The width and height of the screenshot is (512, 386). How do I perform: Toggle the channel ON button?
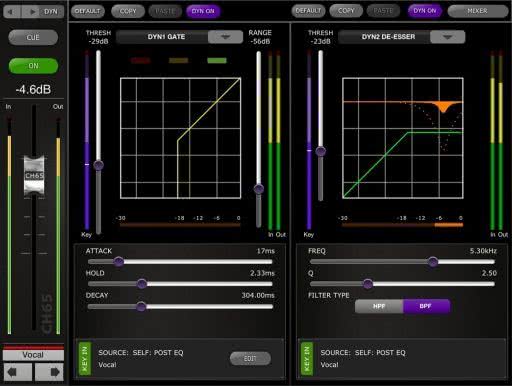(x=33, y=66)
